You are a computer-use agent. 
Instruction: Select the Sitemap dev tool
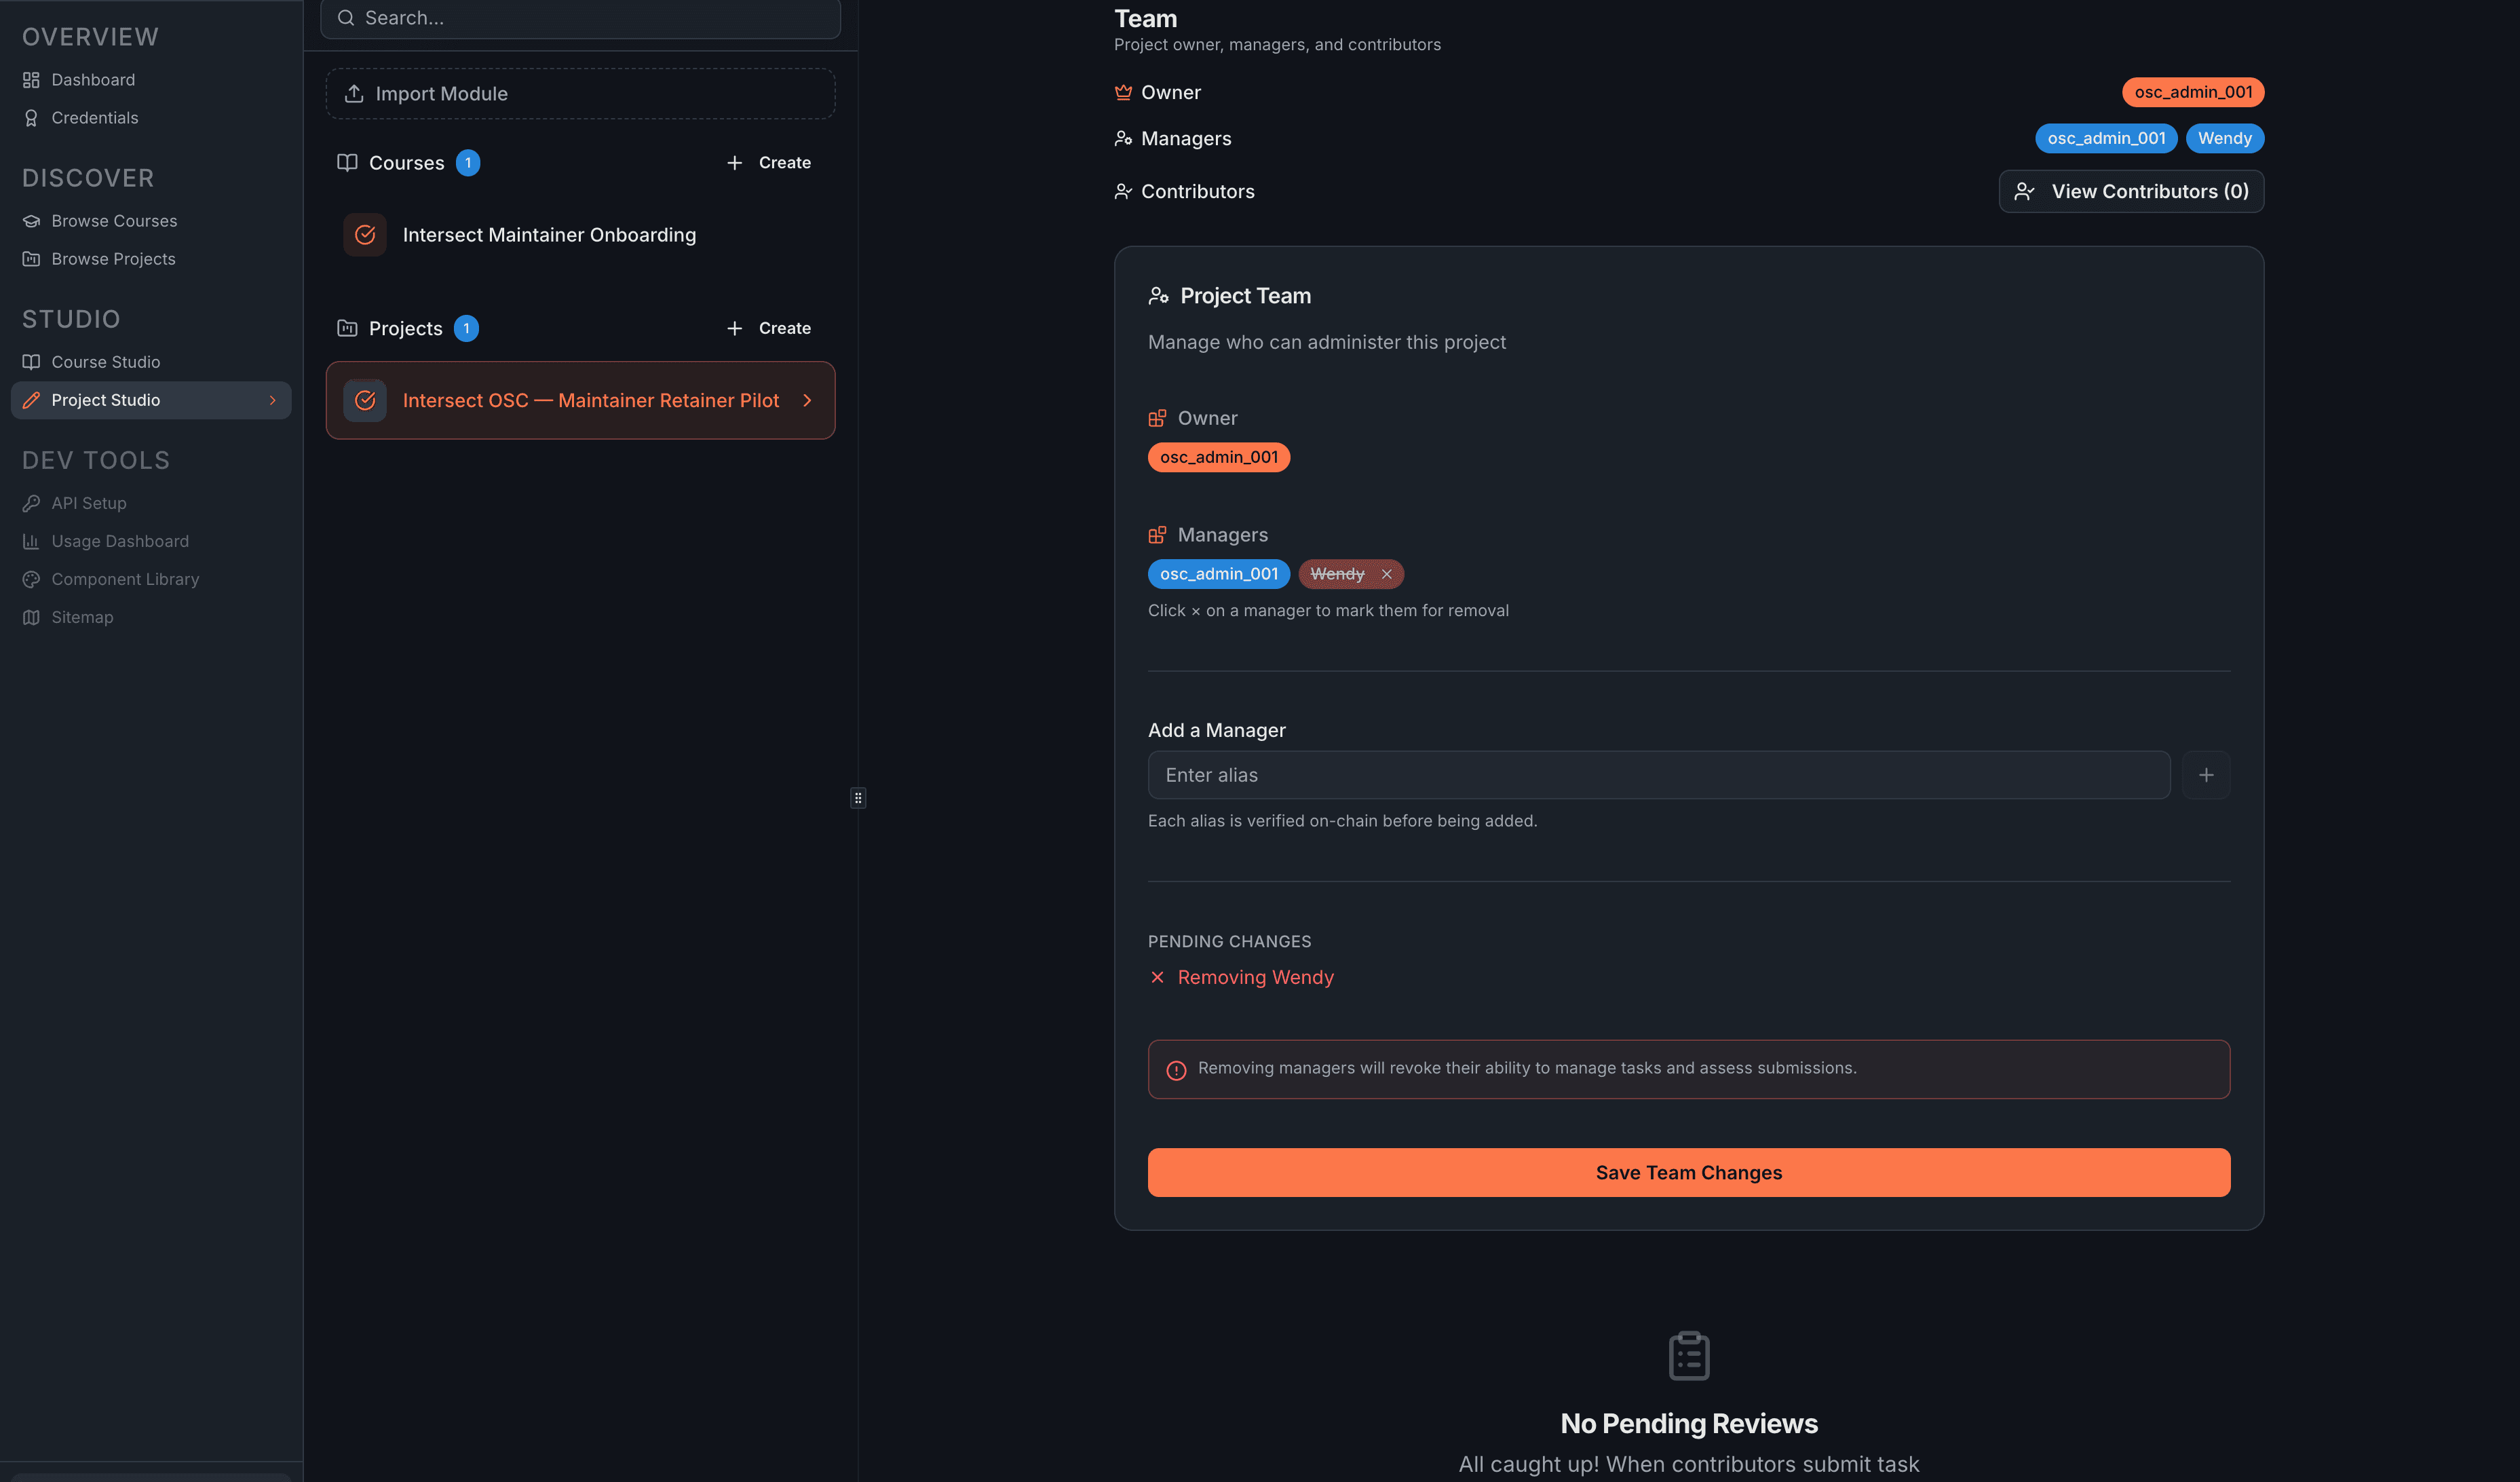pyautogui.click(x=81, y=617)
